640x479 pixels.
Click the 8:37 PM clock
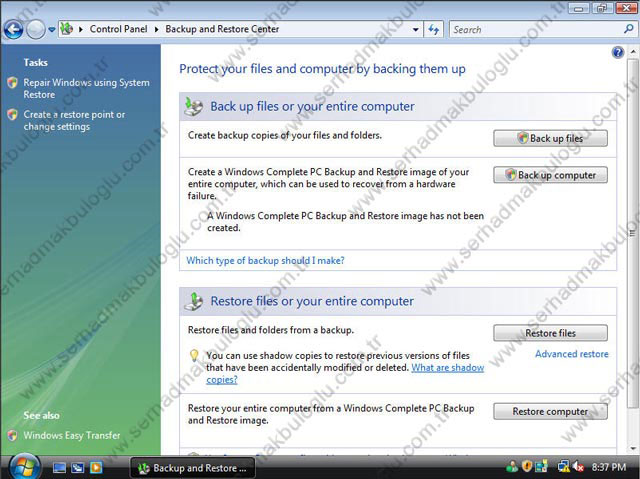coord(609,467)
